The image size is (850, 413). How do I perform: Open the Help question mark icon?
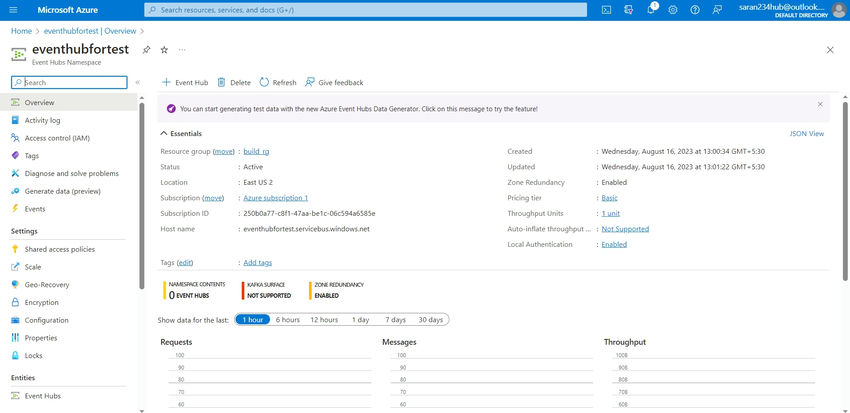(695, 10)
